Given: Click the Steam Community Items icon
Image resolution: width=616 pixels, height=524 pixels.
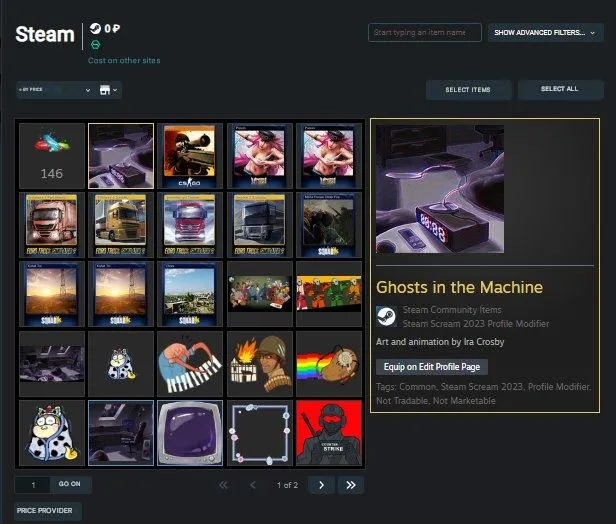Looking at the screenshot, I should pos(386,316).
